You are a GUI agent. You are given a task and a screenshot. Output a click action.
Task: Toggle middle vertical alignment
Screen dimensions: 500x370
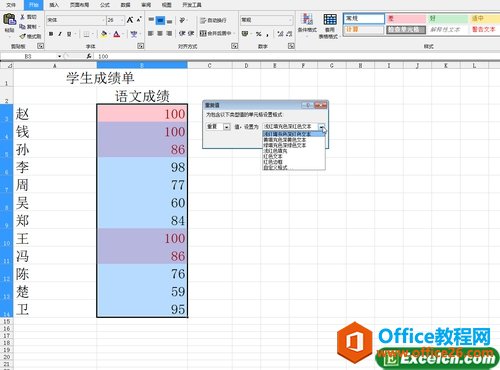pos(160,20)
